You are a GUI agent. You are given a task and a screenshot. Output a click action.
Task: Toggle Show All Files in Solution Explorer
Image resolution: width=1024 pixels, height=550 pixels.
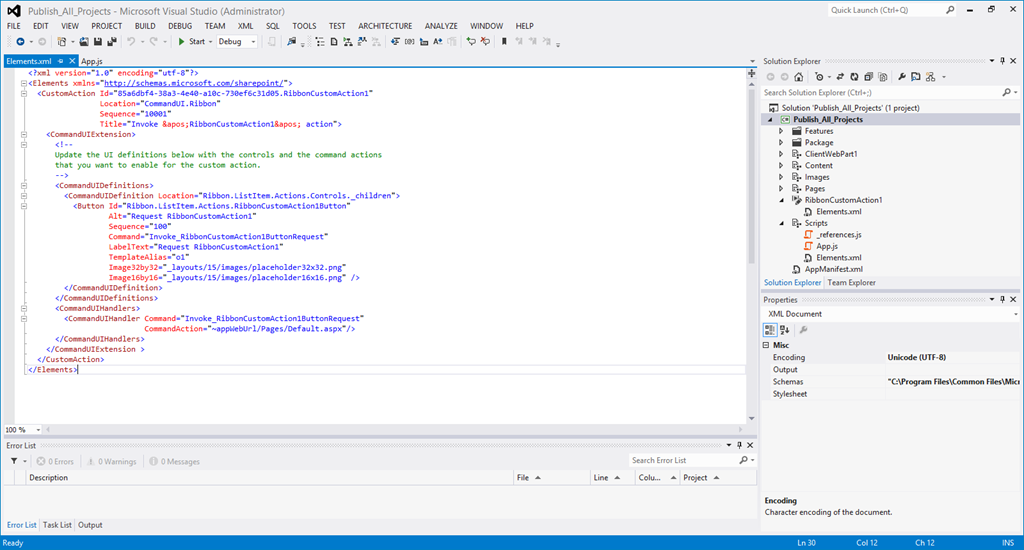(883, 77)
